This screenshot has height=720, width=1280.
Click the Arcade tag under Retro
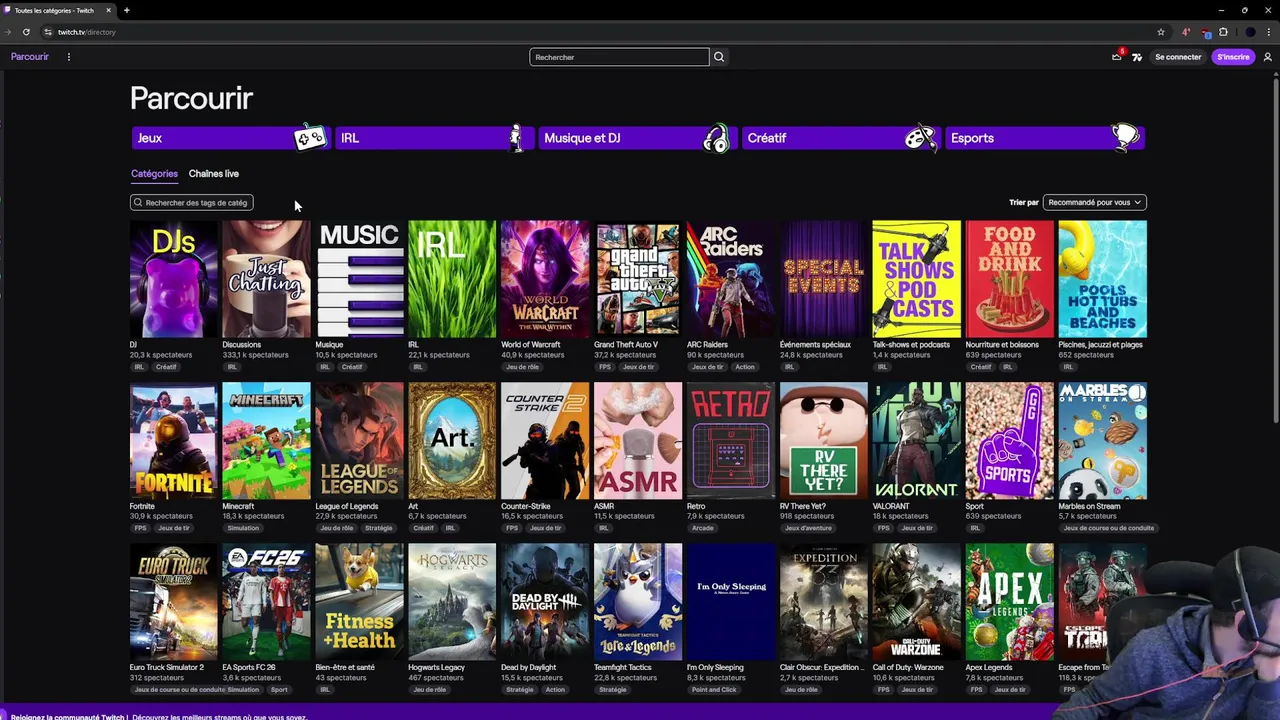703,528
